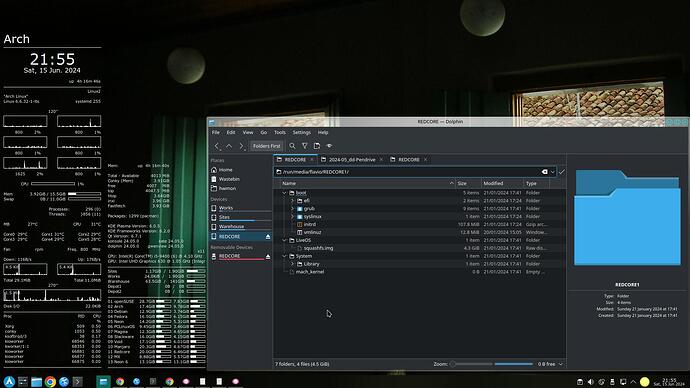Collapse the boot folder
This screenshot has width=690, height=388.
pos(284,193)
